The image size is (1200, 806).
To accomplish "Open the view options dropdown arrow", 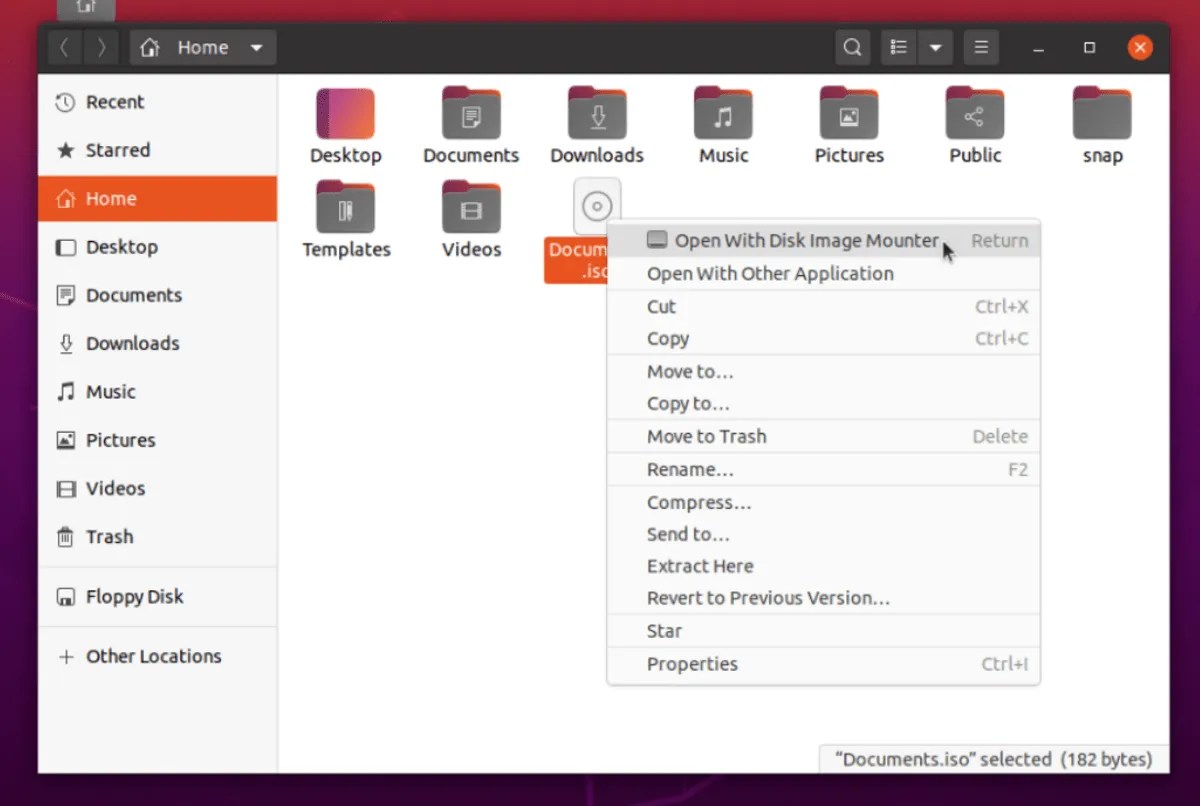I will [x=936, y=47].
